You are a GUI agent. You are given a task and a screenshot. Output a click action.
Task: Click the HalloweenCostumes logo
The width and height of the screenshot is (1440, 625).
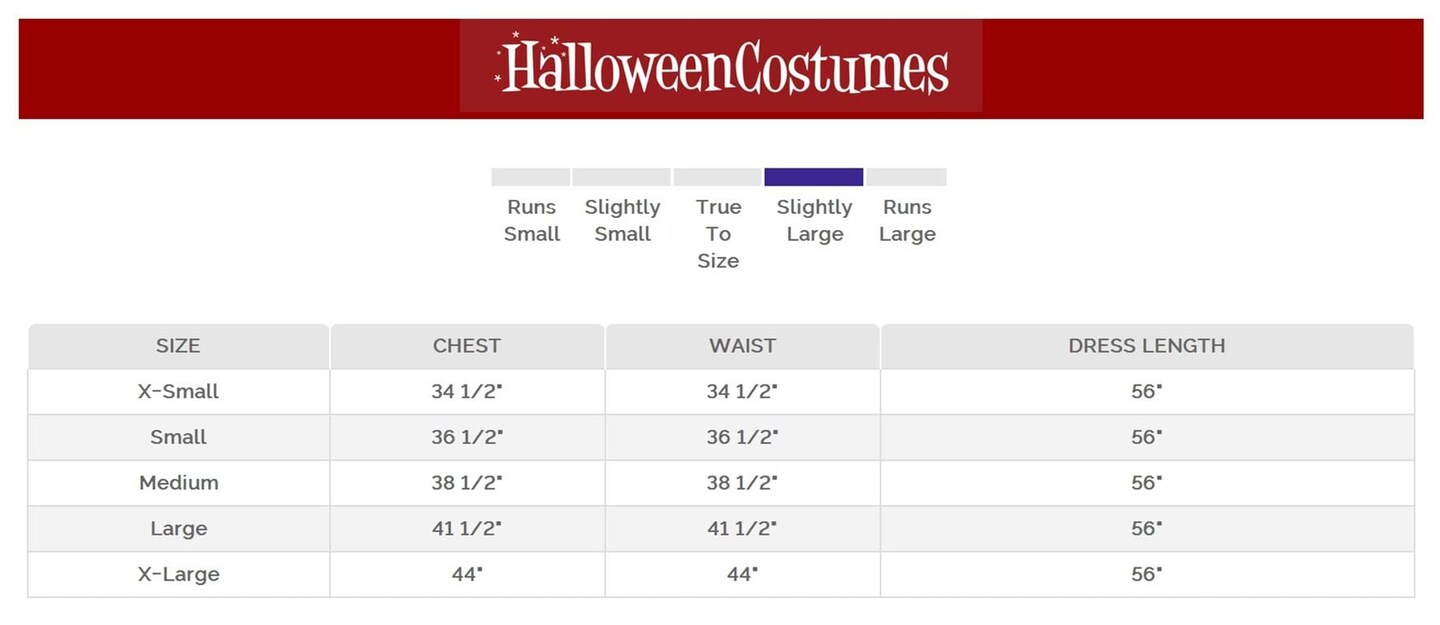tap(721, 67)
